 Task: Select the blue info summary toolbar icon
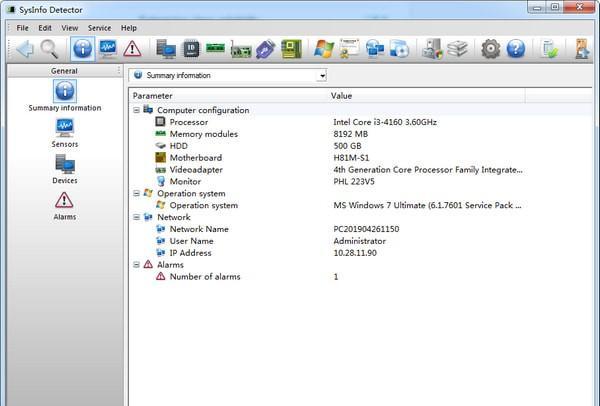pyautogui.click(x=82, y=49)
